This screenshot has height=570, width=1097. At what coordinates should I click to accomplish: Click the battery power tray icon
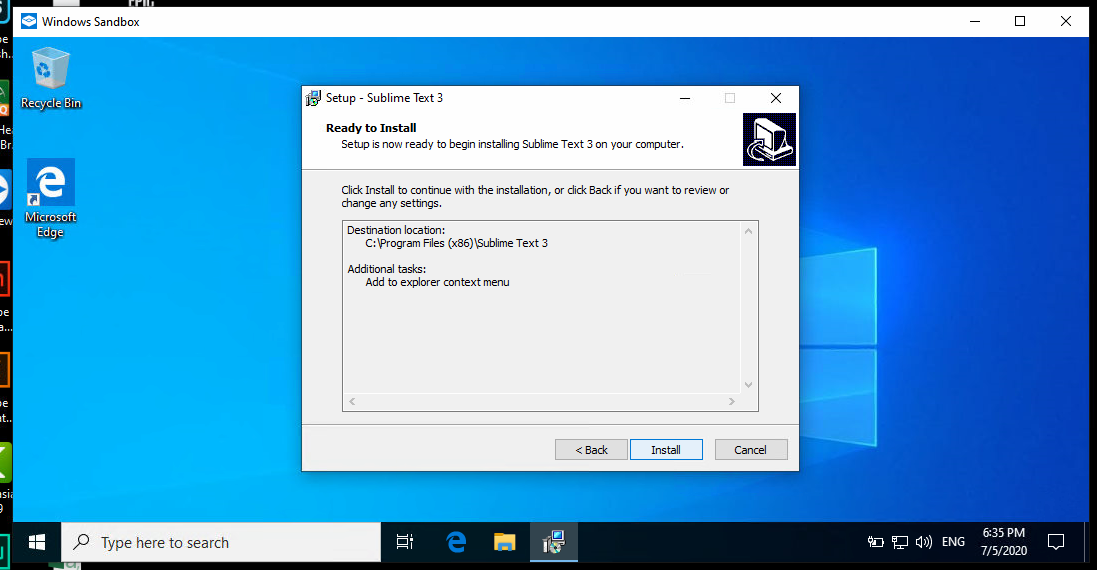pos(875,542)
